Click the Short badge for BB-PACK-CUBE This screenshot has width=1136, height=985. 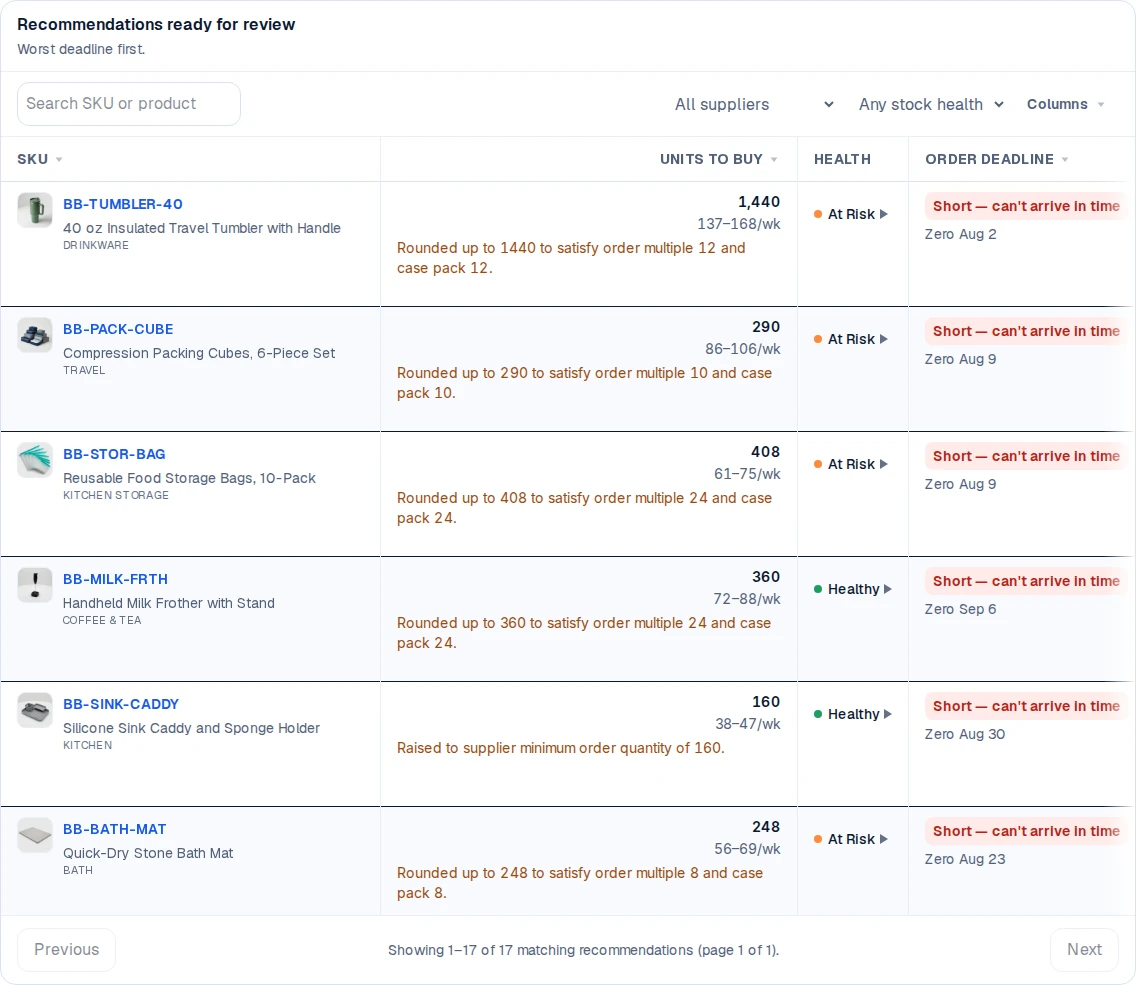click(x=1026, y=331)
